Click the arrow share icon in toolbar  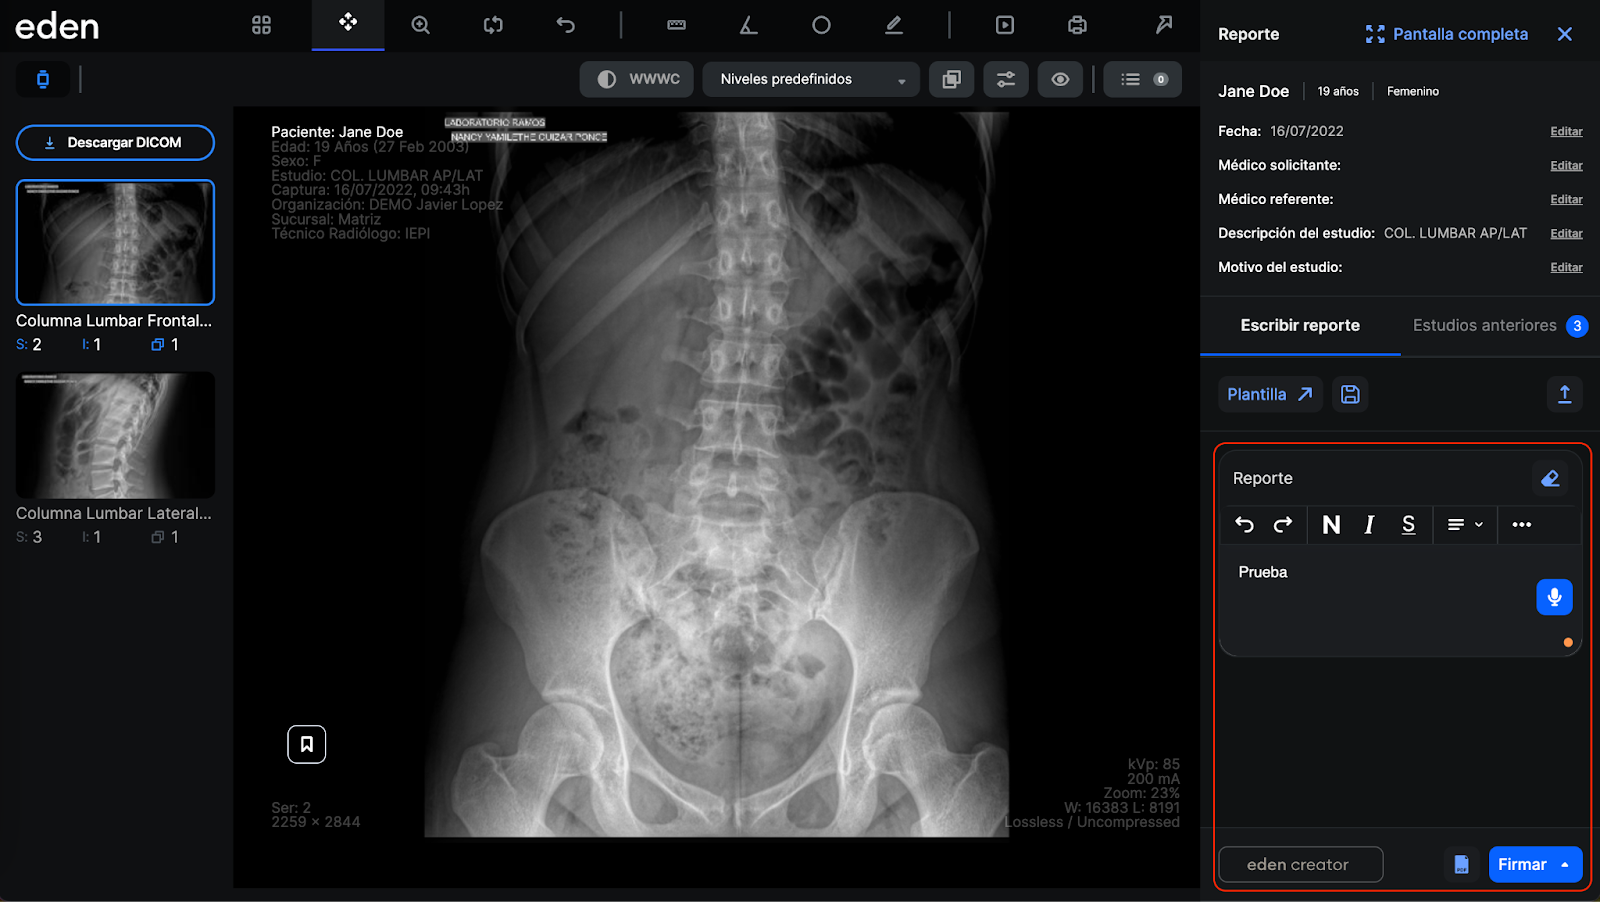(1164, 25)
